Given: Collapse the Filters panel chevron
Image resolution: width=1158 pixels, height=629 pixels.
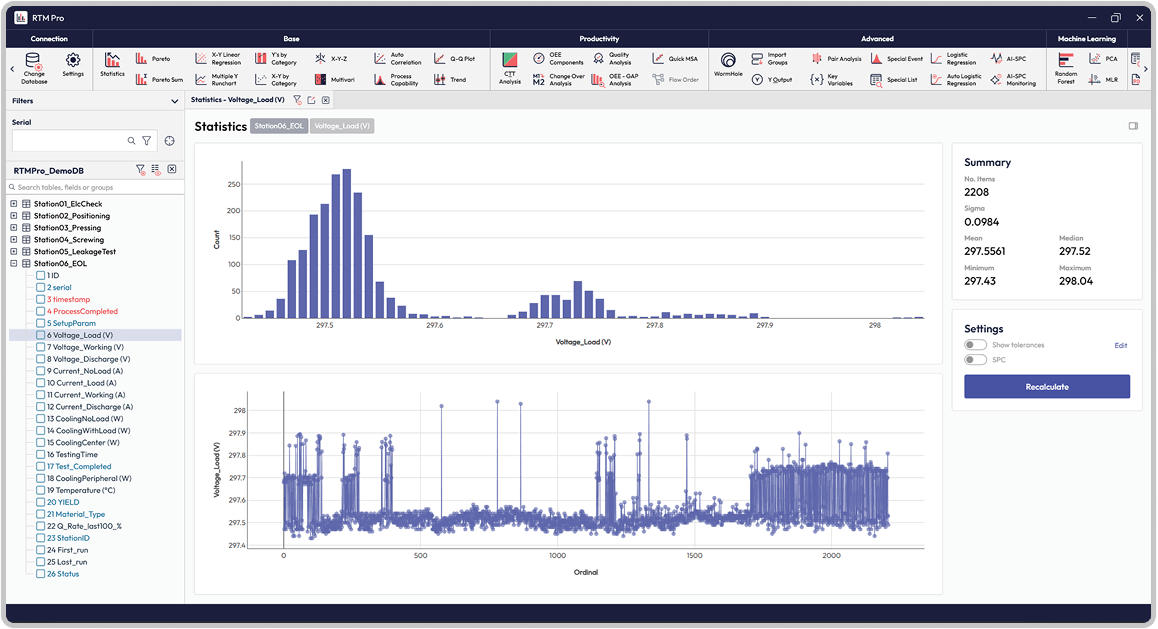Looking at the screenshot, I should [x=175, y=101].
